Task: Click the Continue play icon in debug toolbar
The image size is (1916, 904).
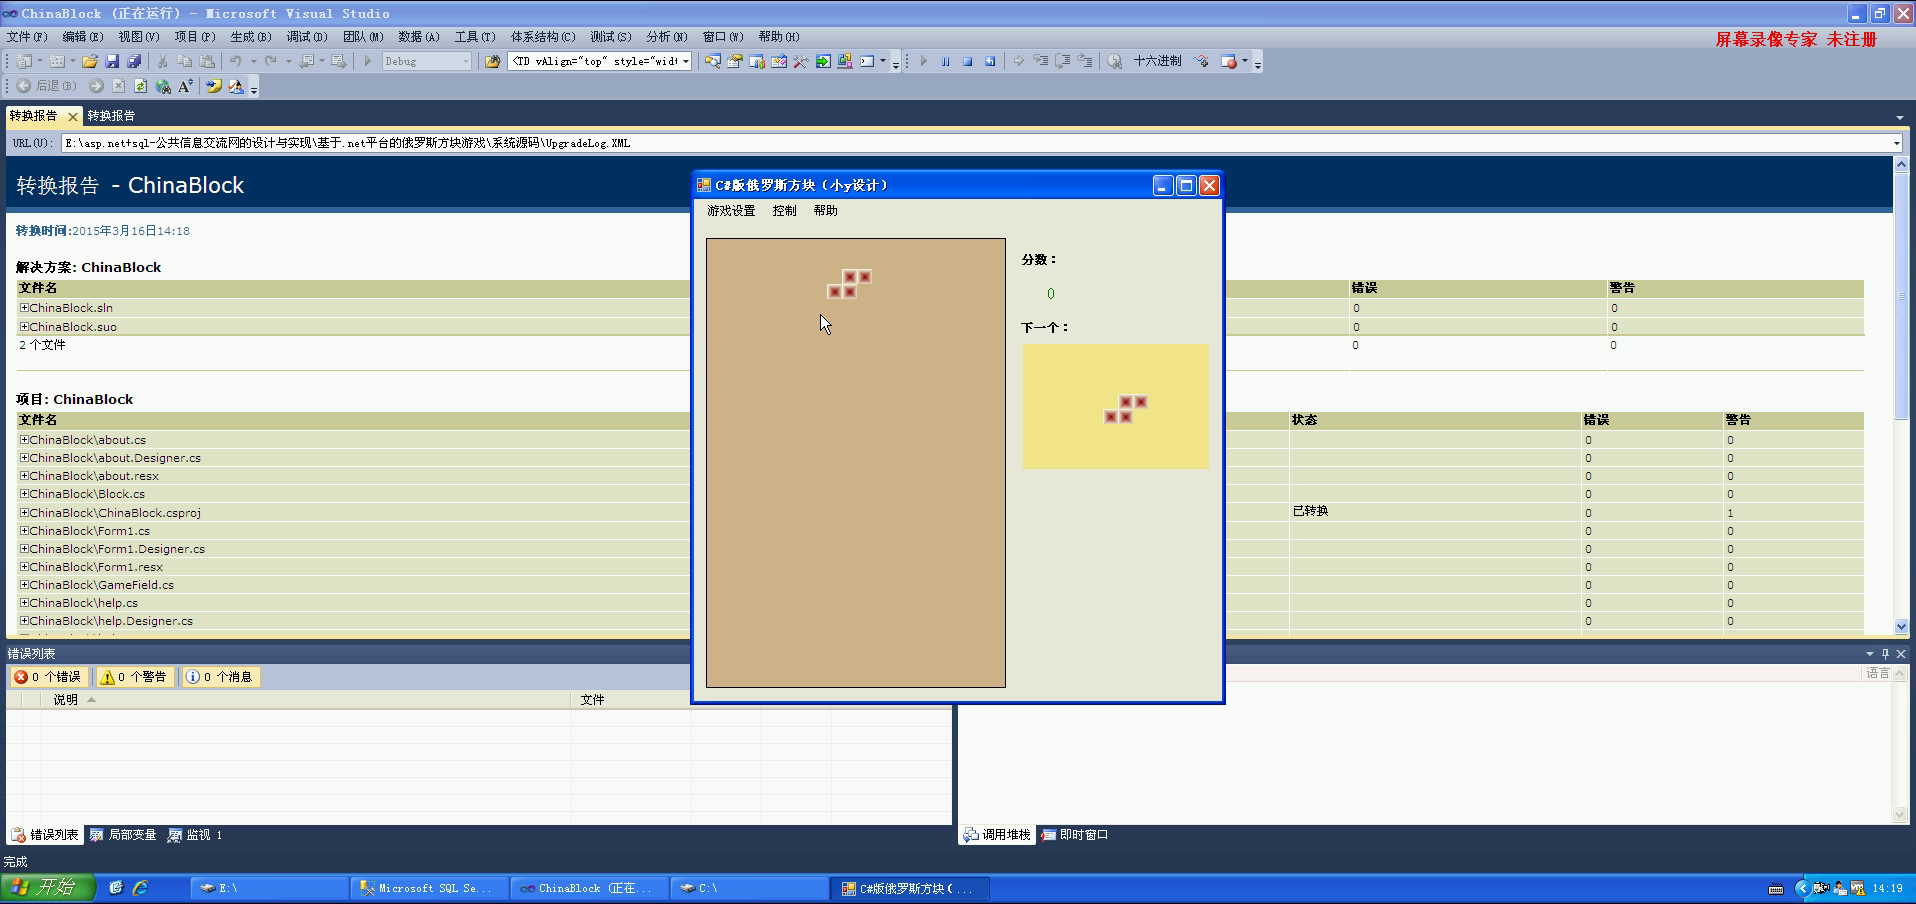Action: (x=924, y=61)
